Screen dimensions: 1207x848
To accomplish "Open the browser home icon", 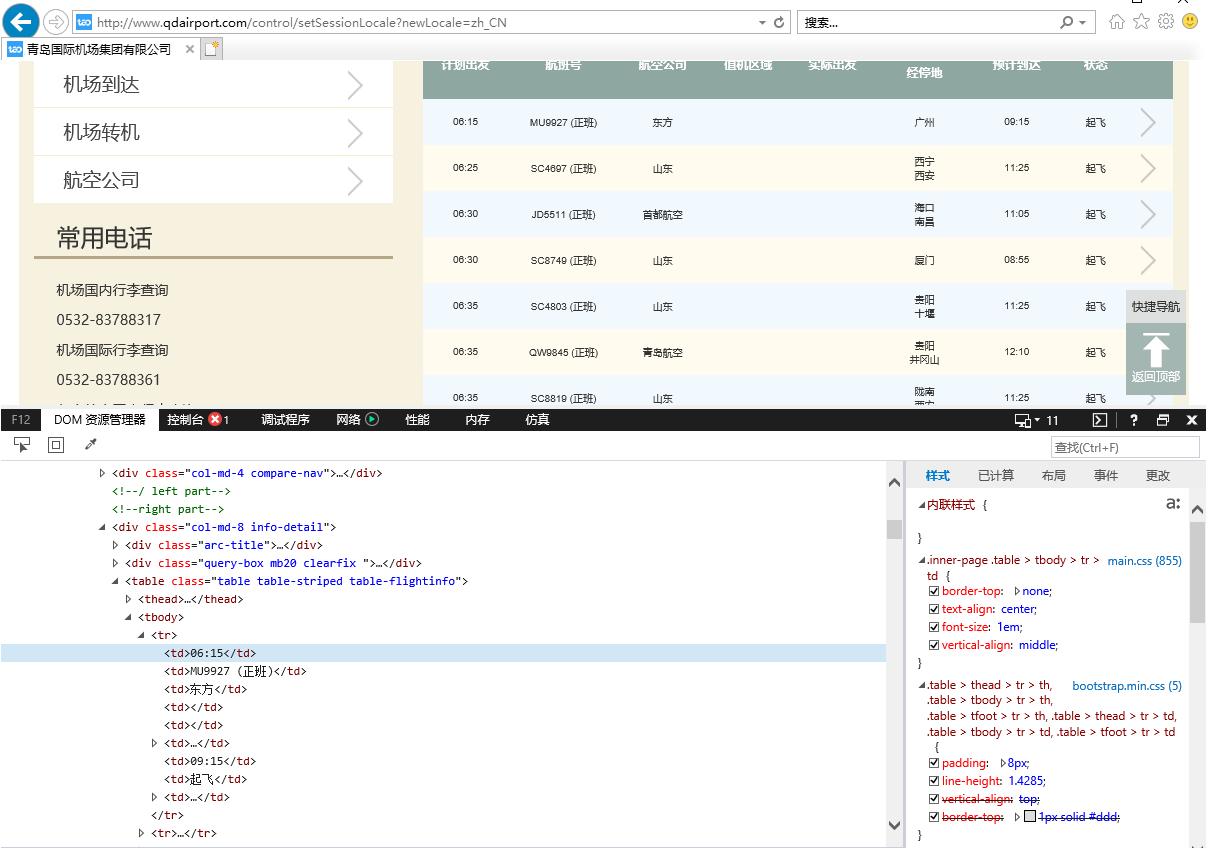I will (x=1117, y=22).
